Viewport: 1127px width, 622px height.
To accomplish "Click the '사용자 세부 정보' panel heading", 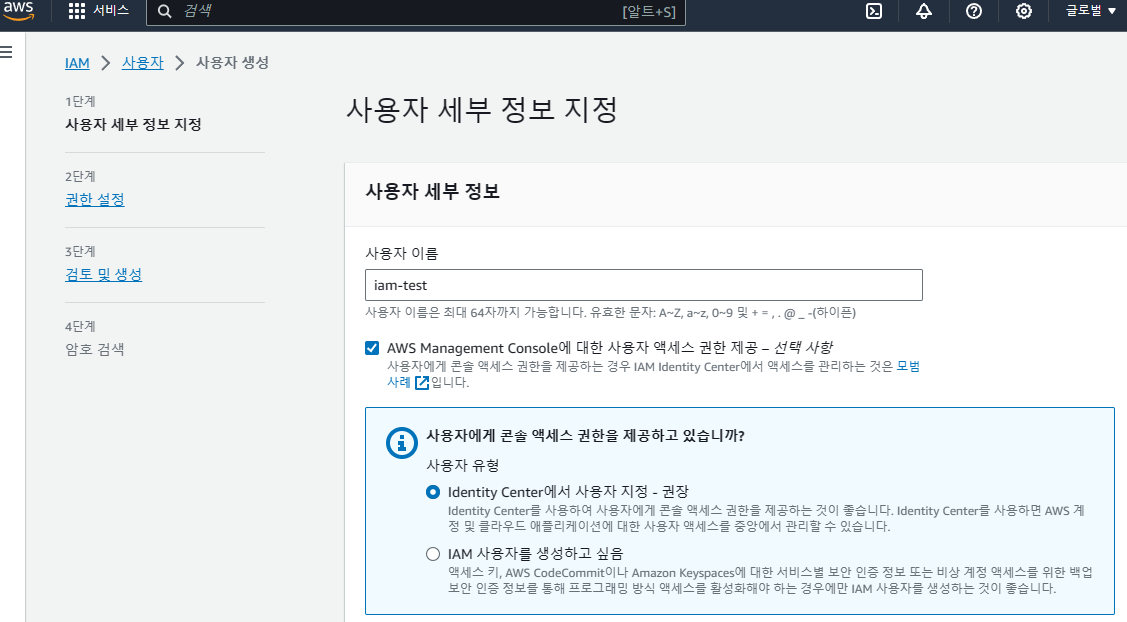I will [x=432, y=191].
